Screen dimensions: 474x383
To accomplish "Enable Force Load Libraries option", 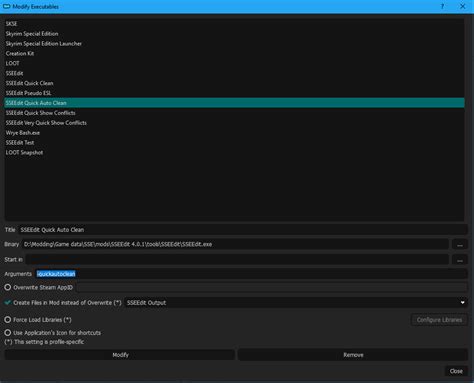I will point(8,320).
